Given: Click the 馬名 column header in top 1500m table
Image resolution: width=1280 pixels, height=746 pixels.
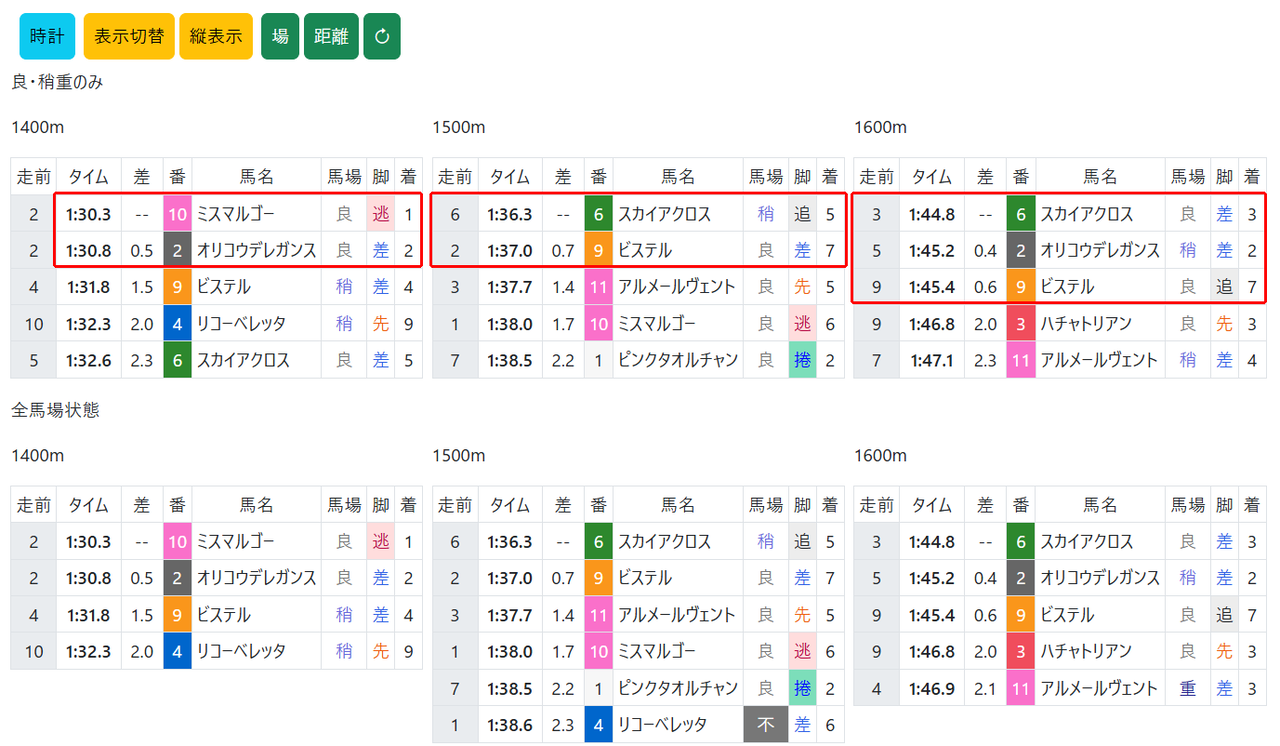Looking at the screenshot, I should click(678, 177).
